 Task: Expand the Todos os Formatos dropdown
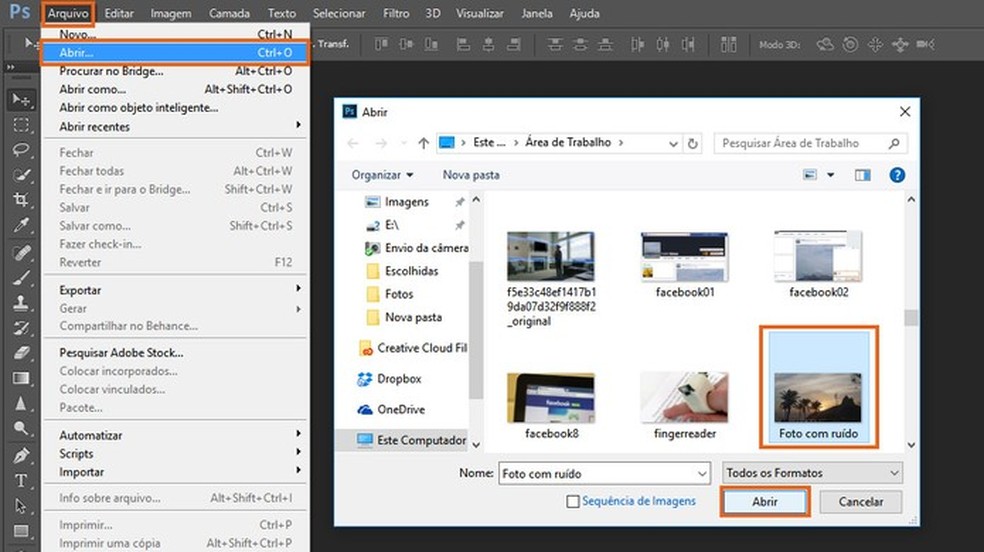(x=811, y=473)
